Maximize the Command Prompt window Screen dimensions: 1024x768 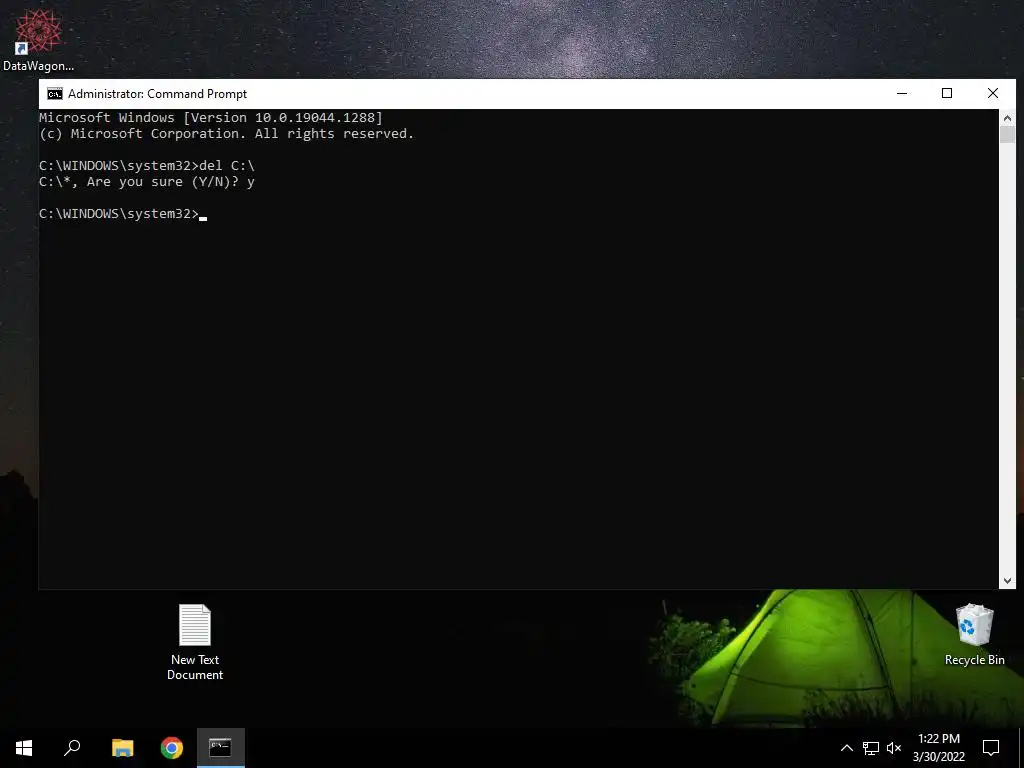tap(947, 93)
